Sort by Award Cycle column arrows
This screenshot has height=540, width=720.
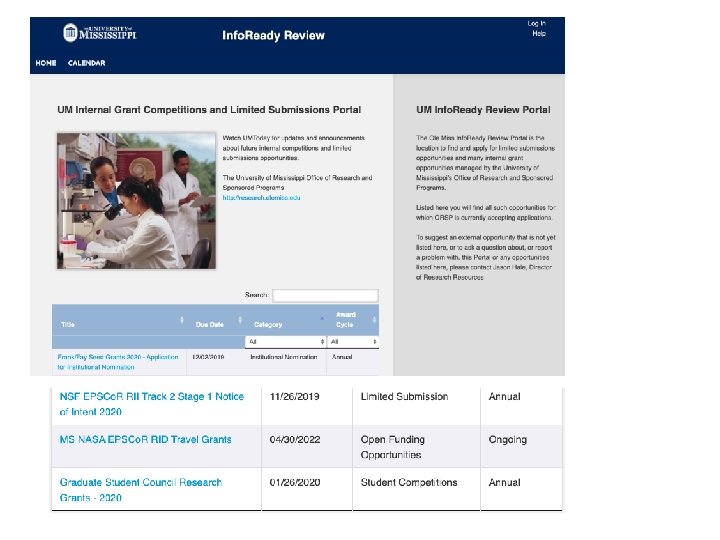[x=374, y=320]
